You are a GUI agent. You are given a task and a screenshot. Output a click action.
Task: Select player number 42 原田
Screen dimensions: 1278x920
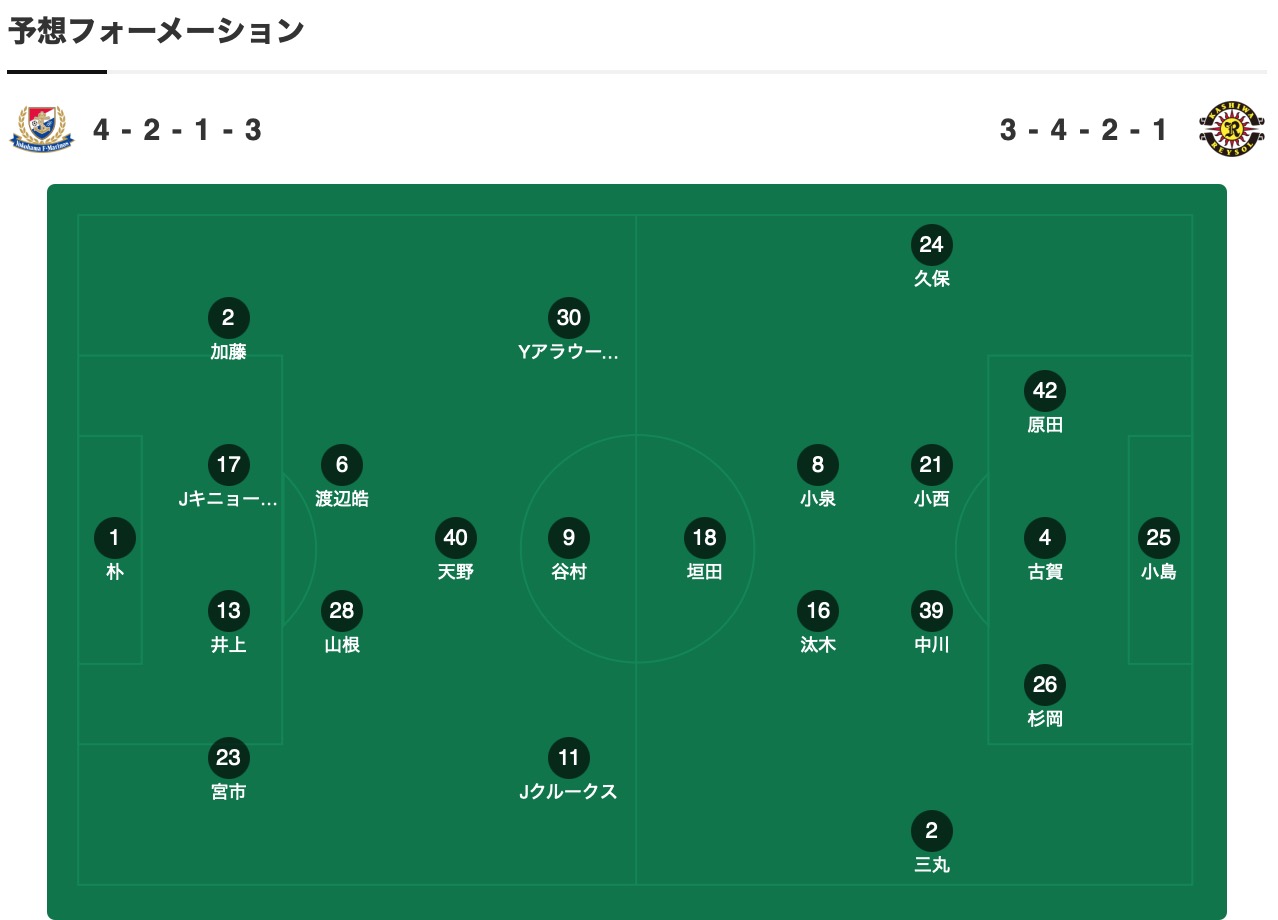pos(1045,403)
